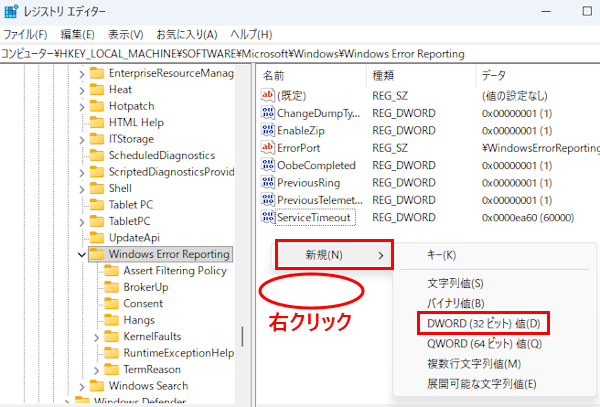Select the (既定) default string value icon
Screen dimensions: 600x407
(267, 95)
